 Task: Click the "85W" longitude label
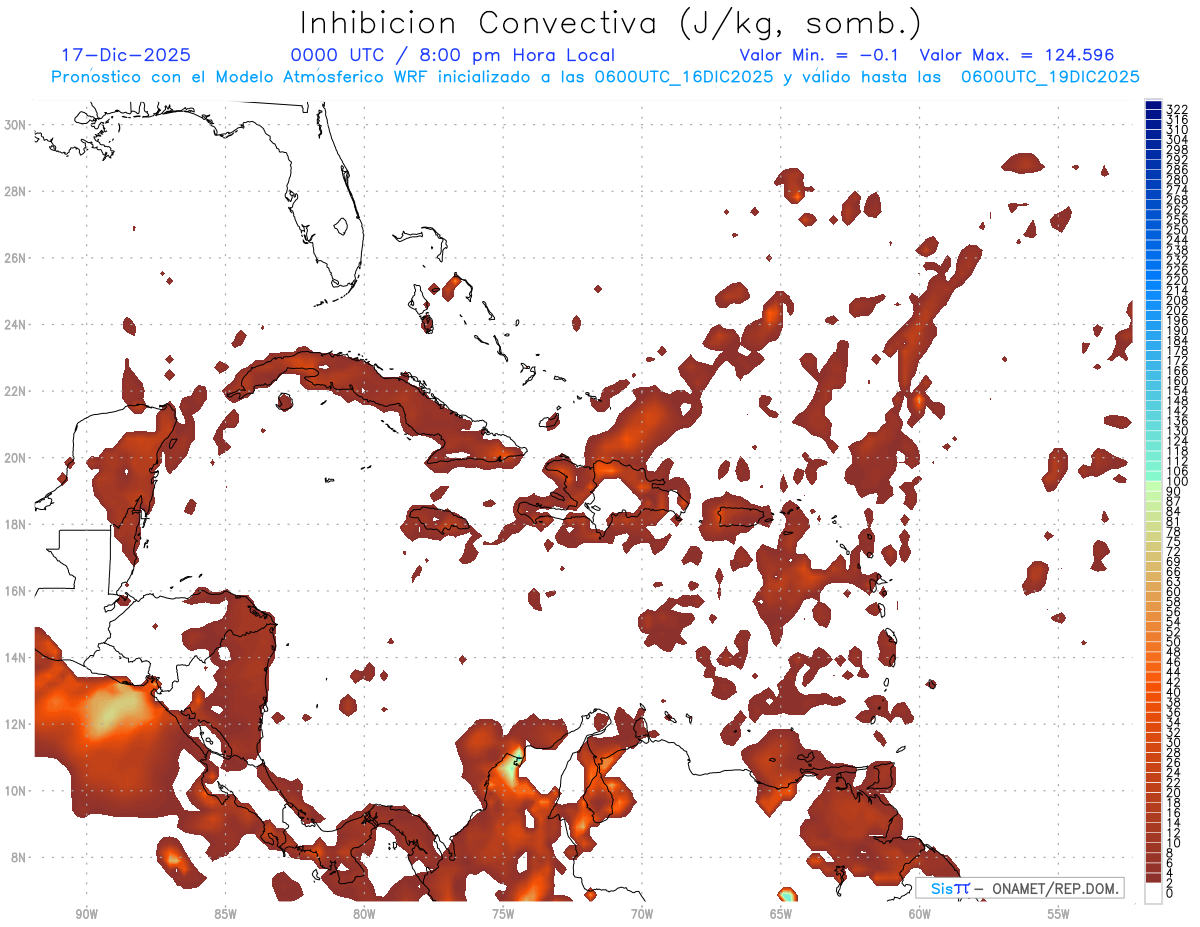pyautogui.click(x=226, y=913)
